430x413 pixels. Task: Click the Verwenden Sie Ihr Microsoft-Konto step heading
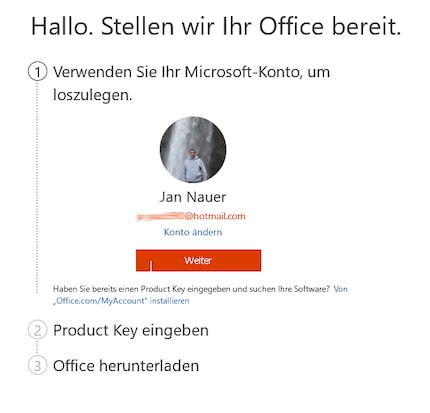tap(191, 83)
